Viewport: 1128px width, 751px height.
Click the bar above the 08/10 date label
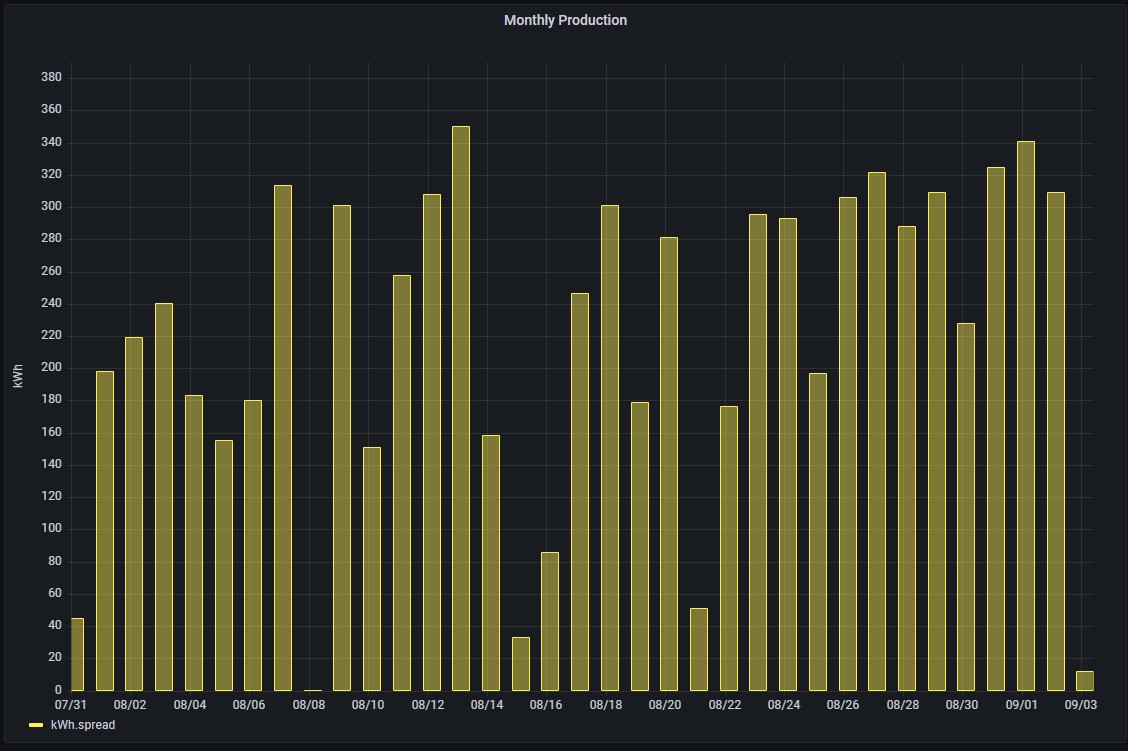tap(372, 568)
